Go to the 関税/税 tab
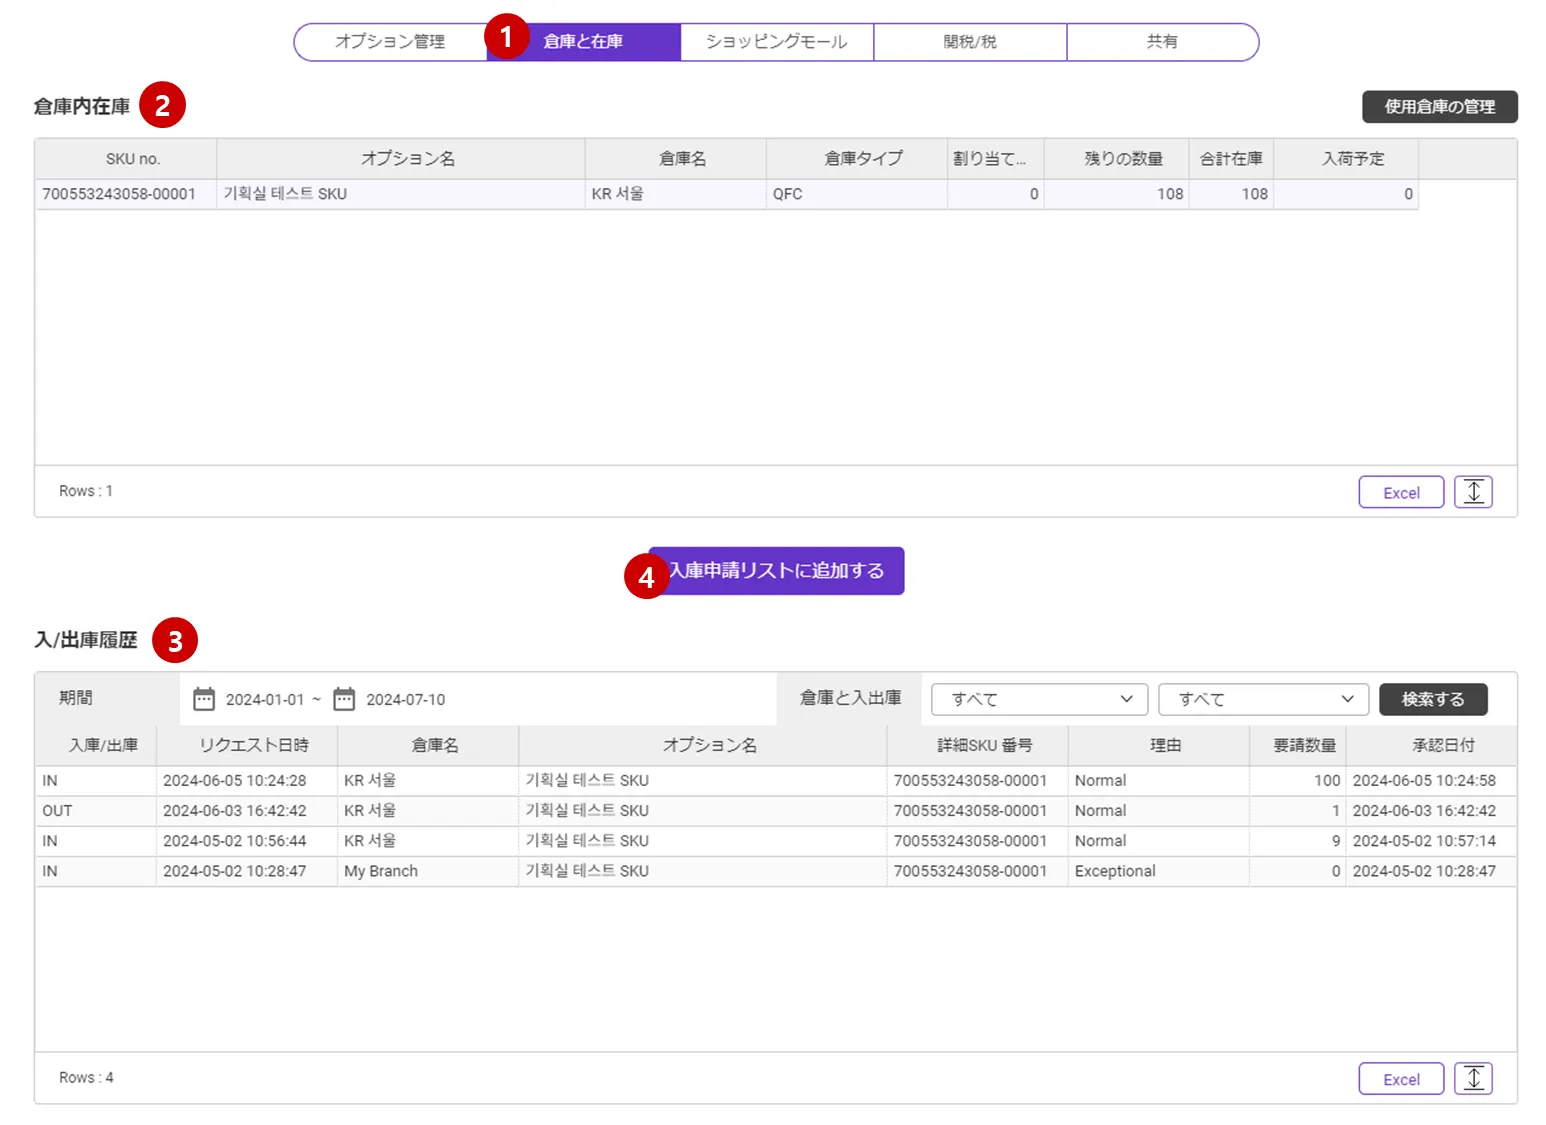 (970, 42)
